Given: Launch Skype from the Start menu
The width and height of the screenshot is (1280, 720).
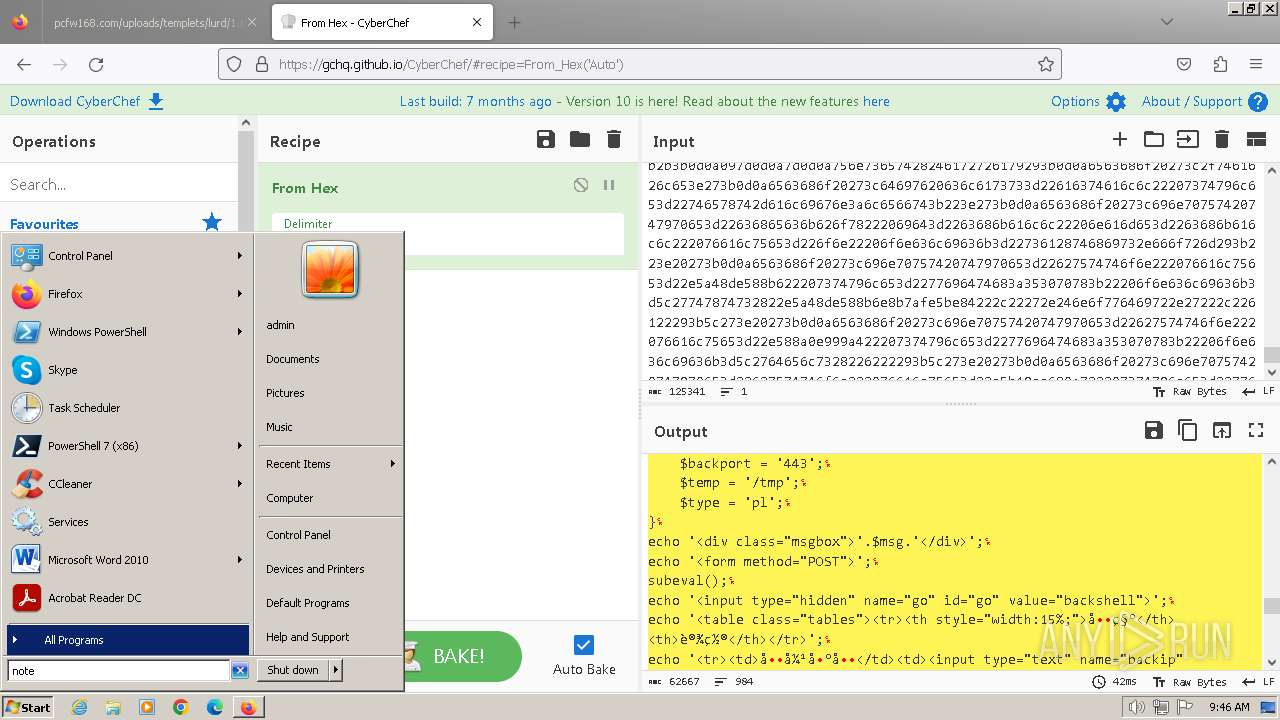Looking at the screenshot, I should click(x=128, y=370).
